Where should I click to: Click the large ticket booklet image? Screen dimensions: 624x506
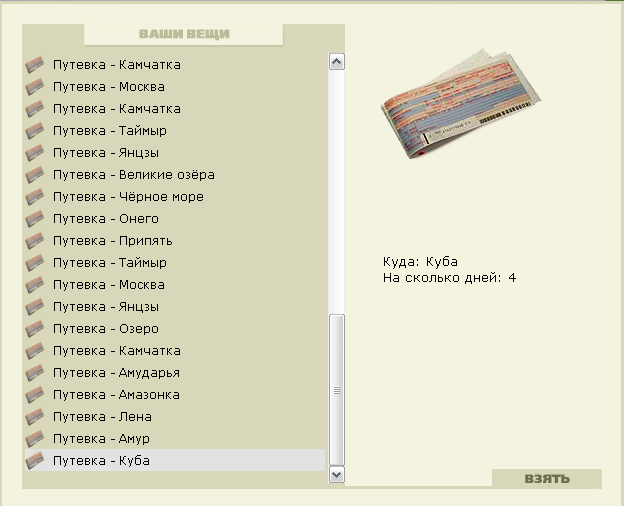(461, 104)
